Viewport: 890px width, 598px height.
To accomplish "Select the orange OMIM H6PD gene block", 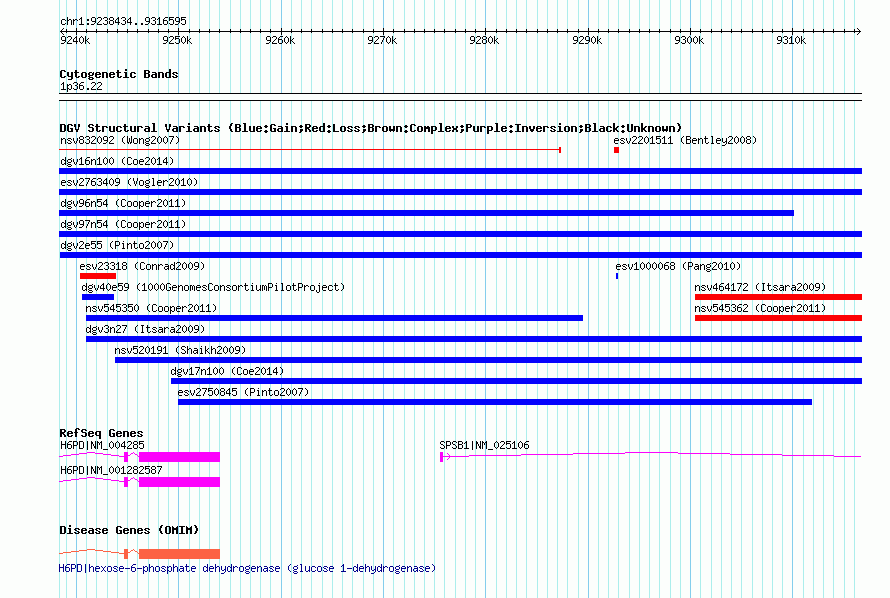I will [179, 554].
